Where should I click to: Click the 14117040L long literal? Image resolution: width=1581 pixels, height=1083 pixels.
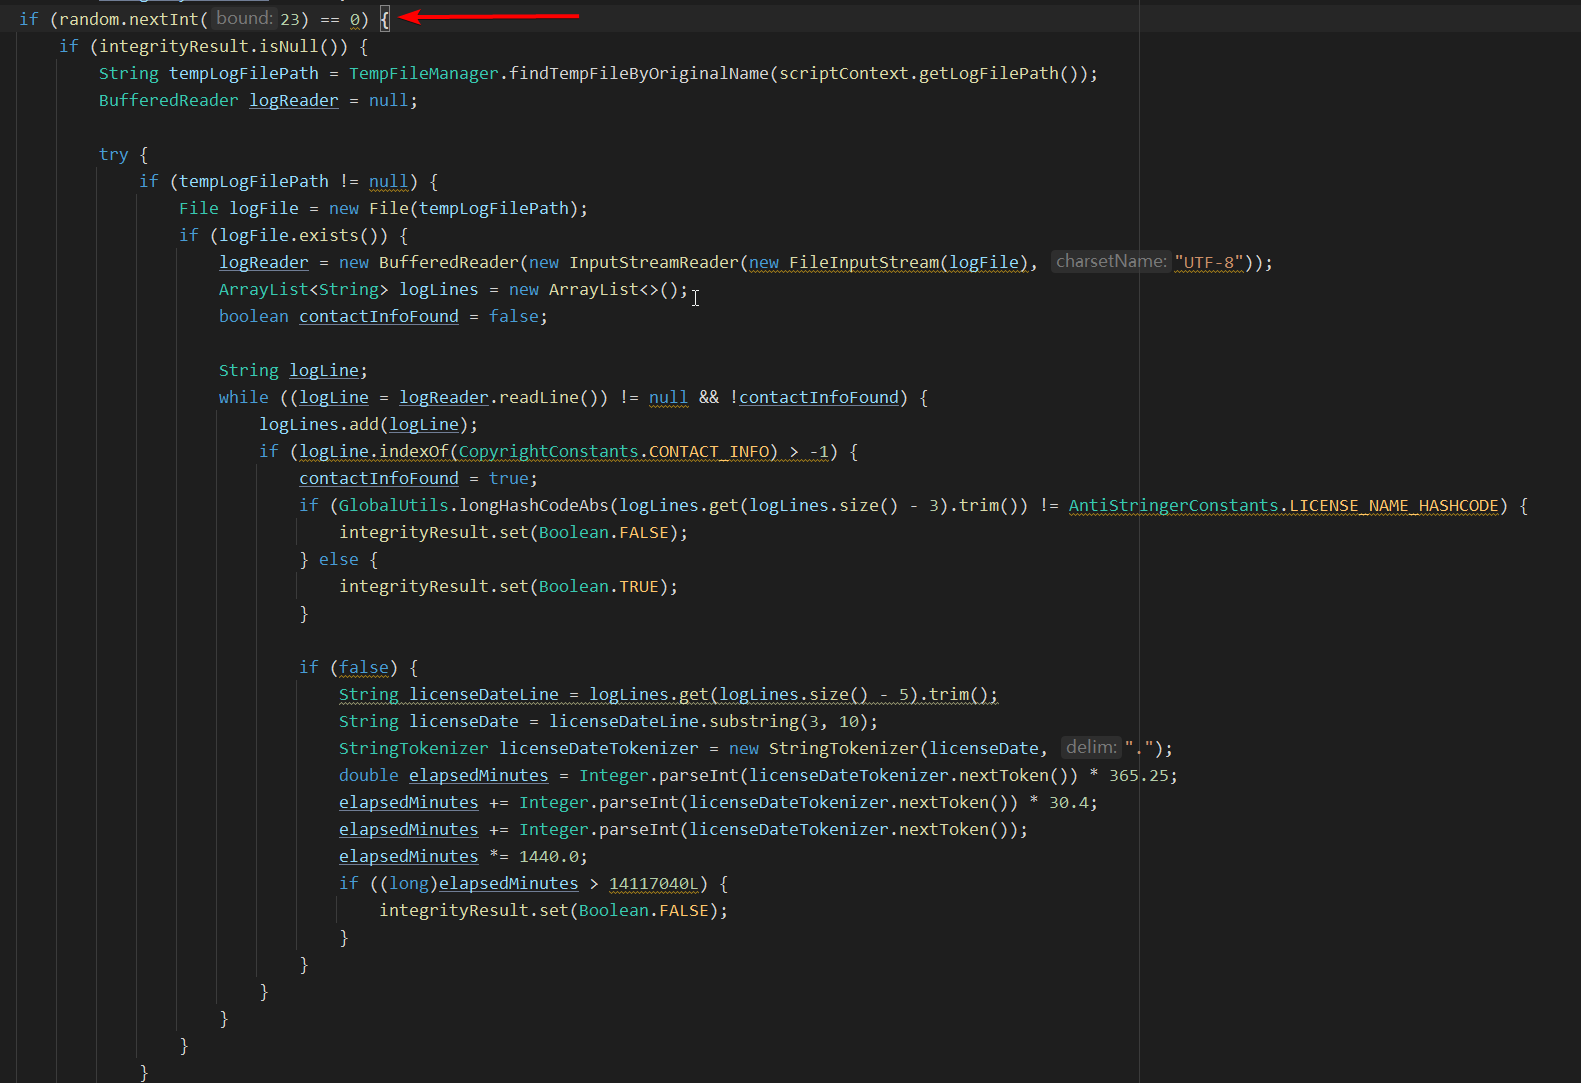tap(654, 883)
